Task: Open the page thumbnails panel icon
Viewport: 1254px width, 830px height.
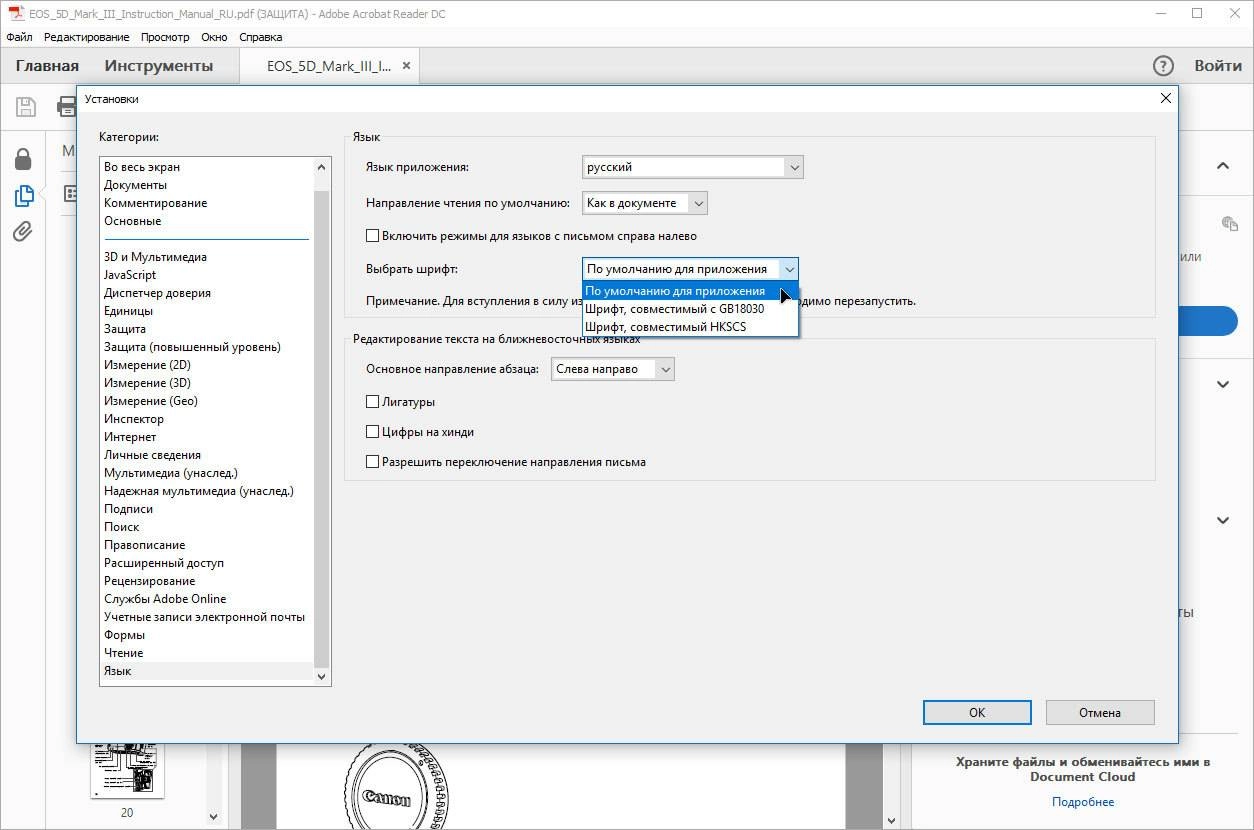Action: point(23,195)
